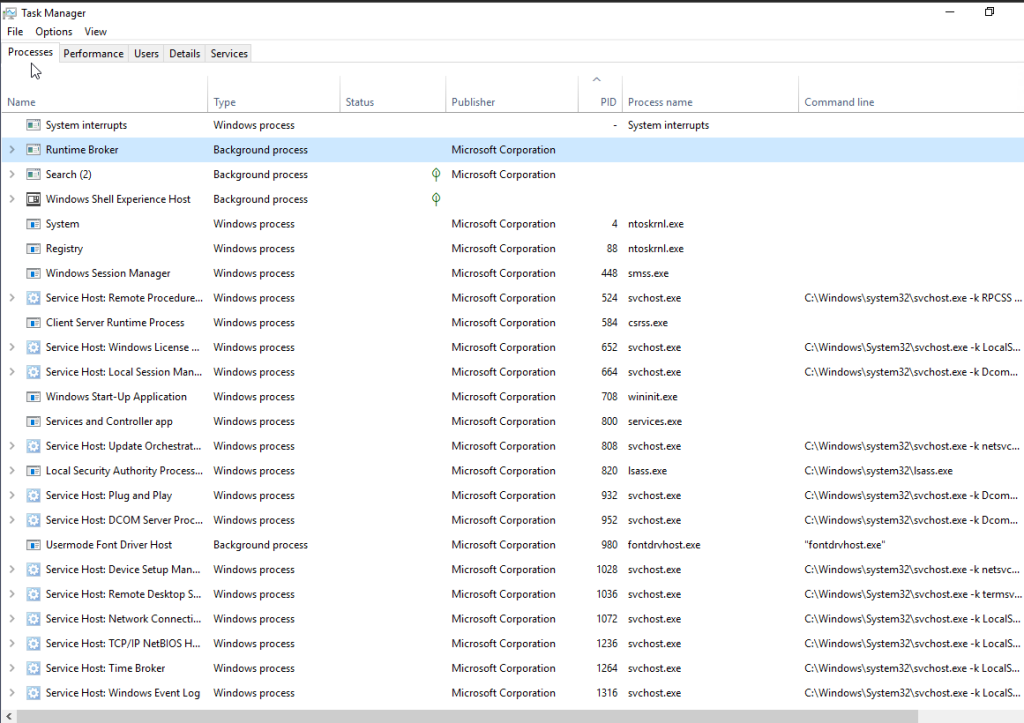Open the Options menu
The width and height of the screenshot is (1024, 723).
click(54, 32)
